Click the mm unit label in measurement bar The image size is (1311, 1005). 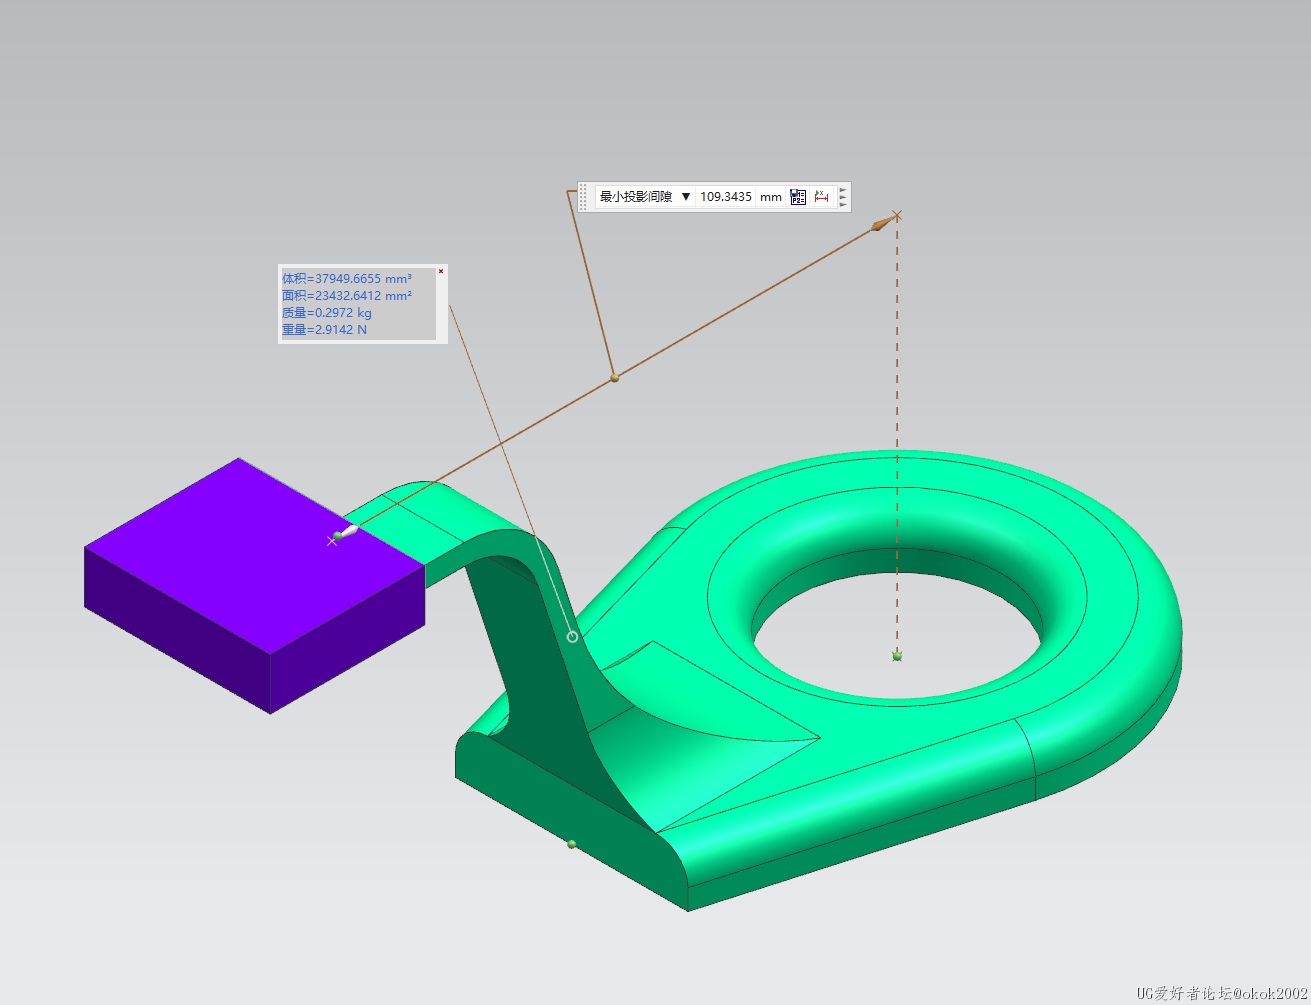(x=771, y=197)
